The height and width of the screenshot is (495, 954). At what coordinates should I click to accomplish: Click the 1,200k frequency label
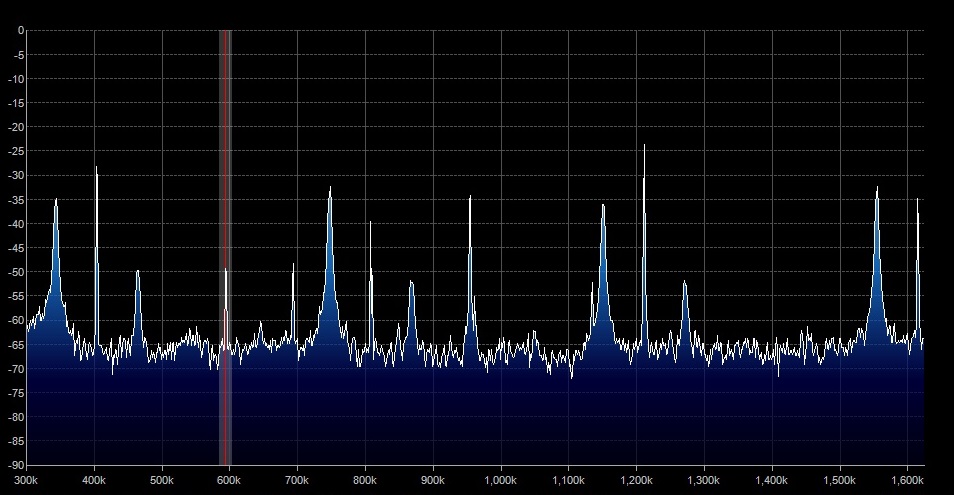point(636,480)
